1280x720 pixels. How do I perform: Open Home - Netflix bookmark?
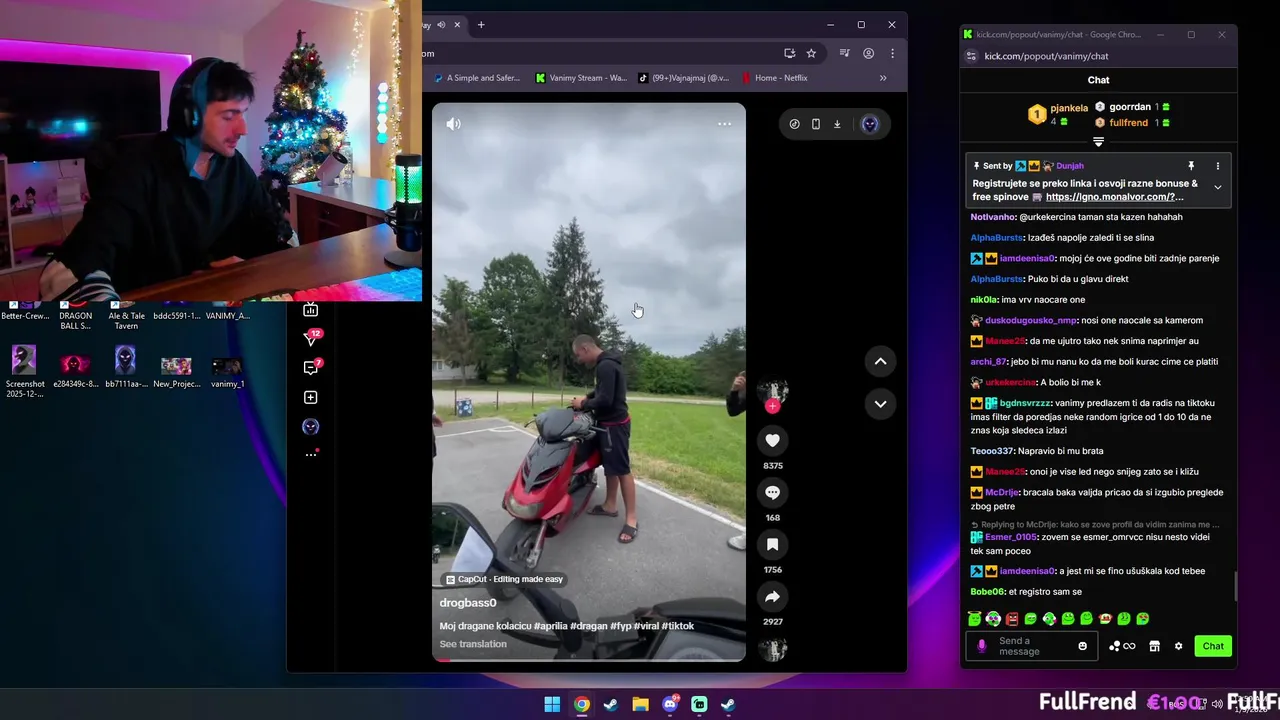coord(775,78)
